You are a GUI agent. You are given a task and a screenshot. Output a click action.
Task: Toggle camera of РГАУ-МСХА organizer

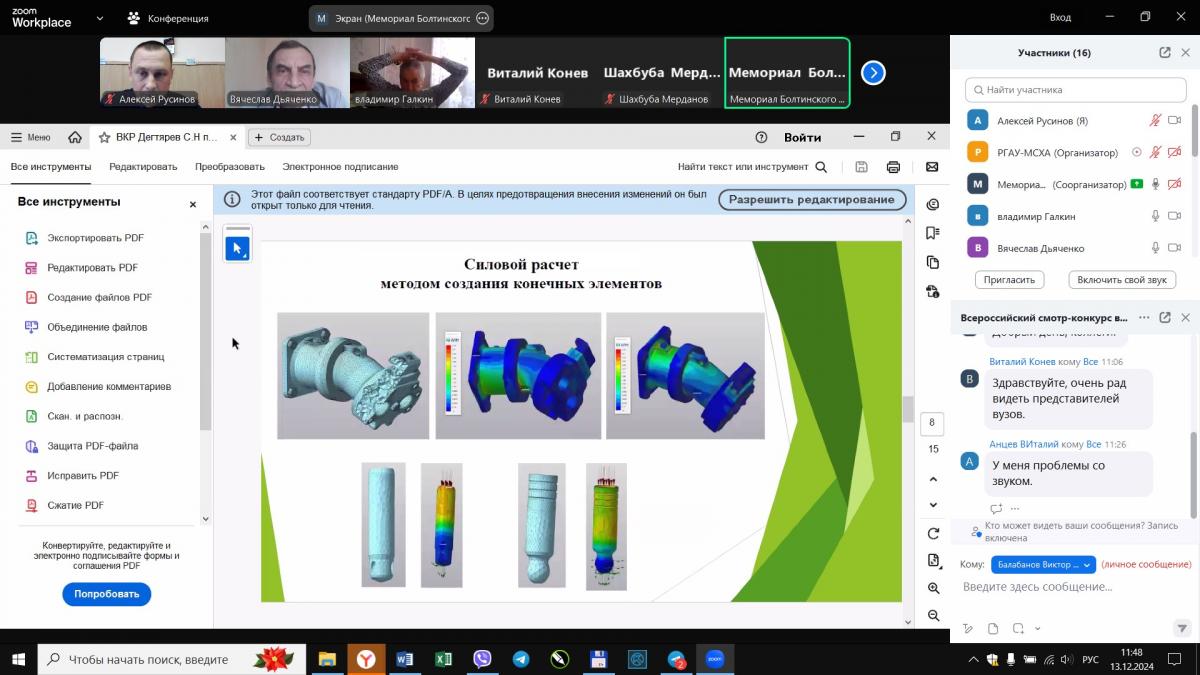click(1175, 153)
